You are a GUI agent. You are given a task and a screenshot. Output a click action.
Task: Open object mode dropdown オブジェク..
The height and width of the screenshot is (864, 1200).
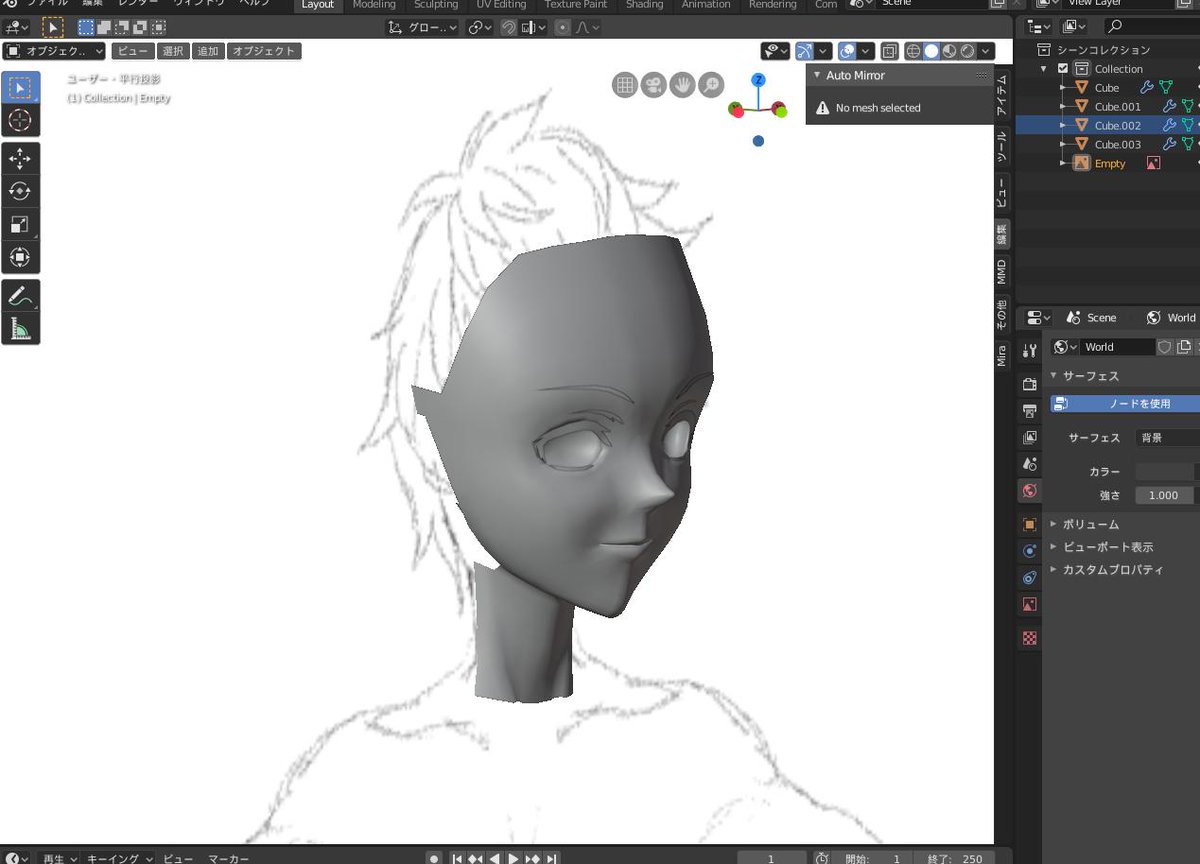pyautogui.click(x=54, y=51)
